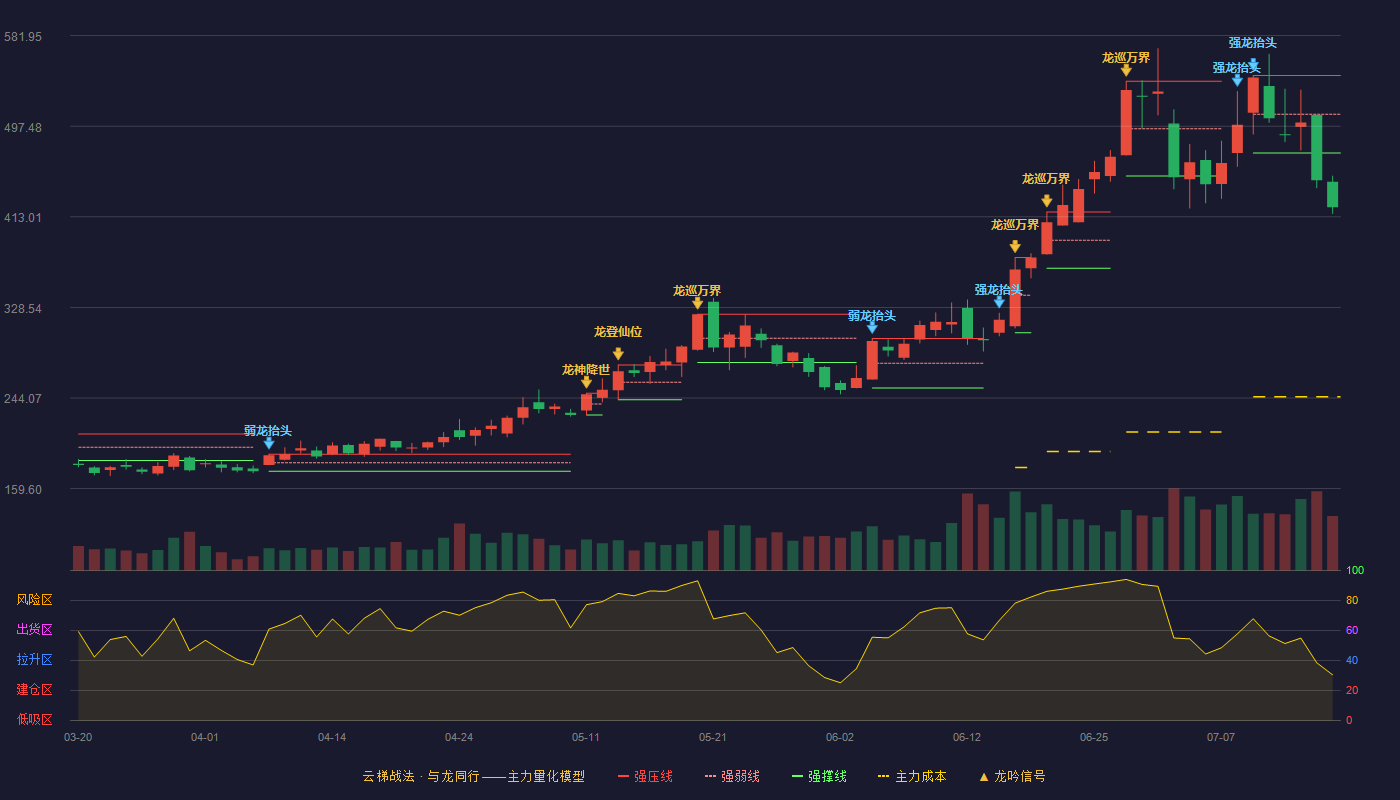Screen dimensions: 1400x800
Task: Click the topmost 强龙抬头 label near 07-07
Action: click(x=1253, y=43)
